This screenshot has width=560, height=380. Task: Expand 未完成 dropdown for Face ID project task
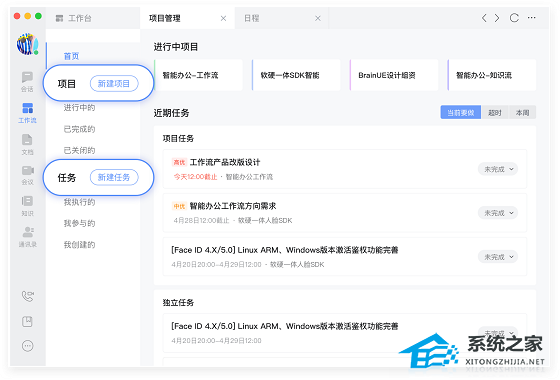click(498, 257)
